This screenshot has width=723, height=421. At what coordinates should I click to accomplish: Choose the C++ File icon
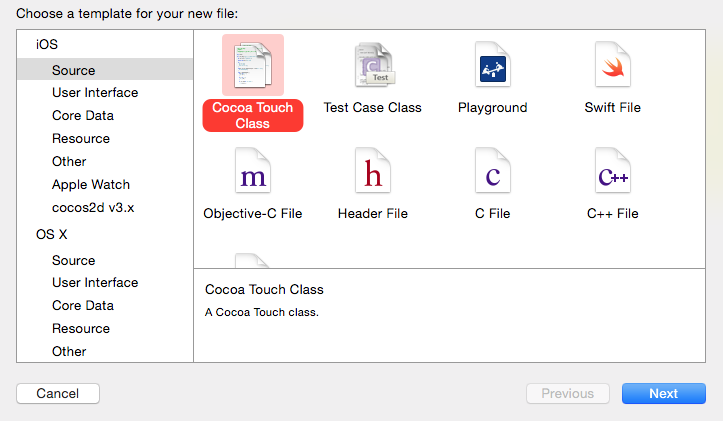[x=613, y=171]
